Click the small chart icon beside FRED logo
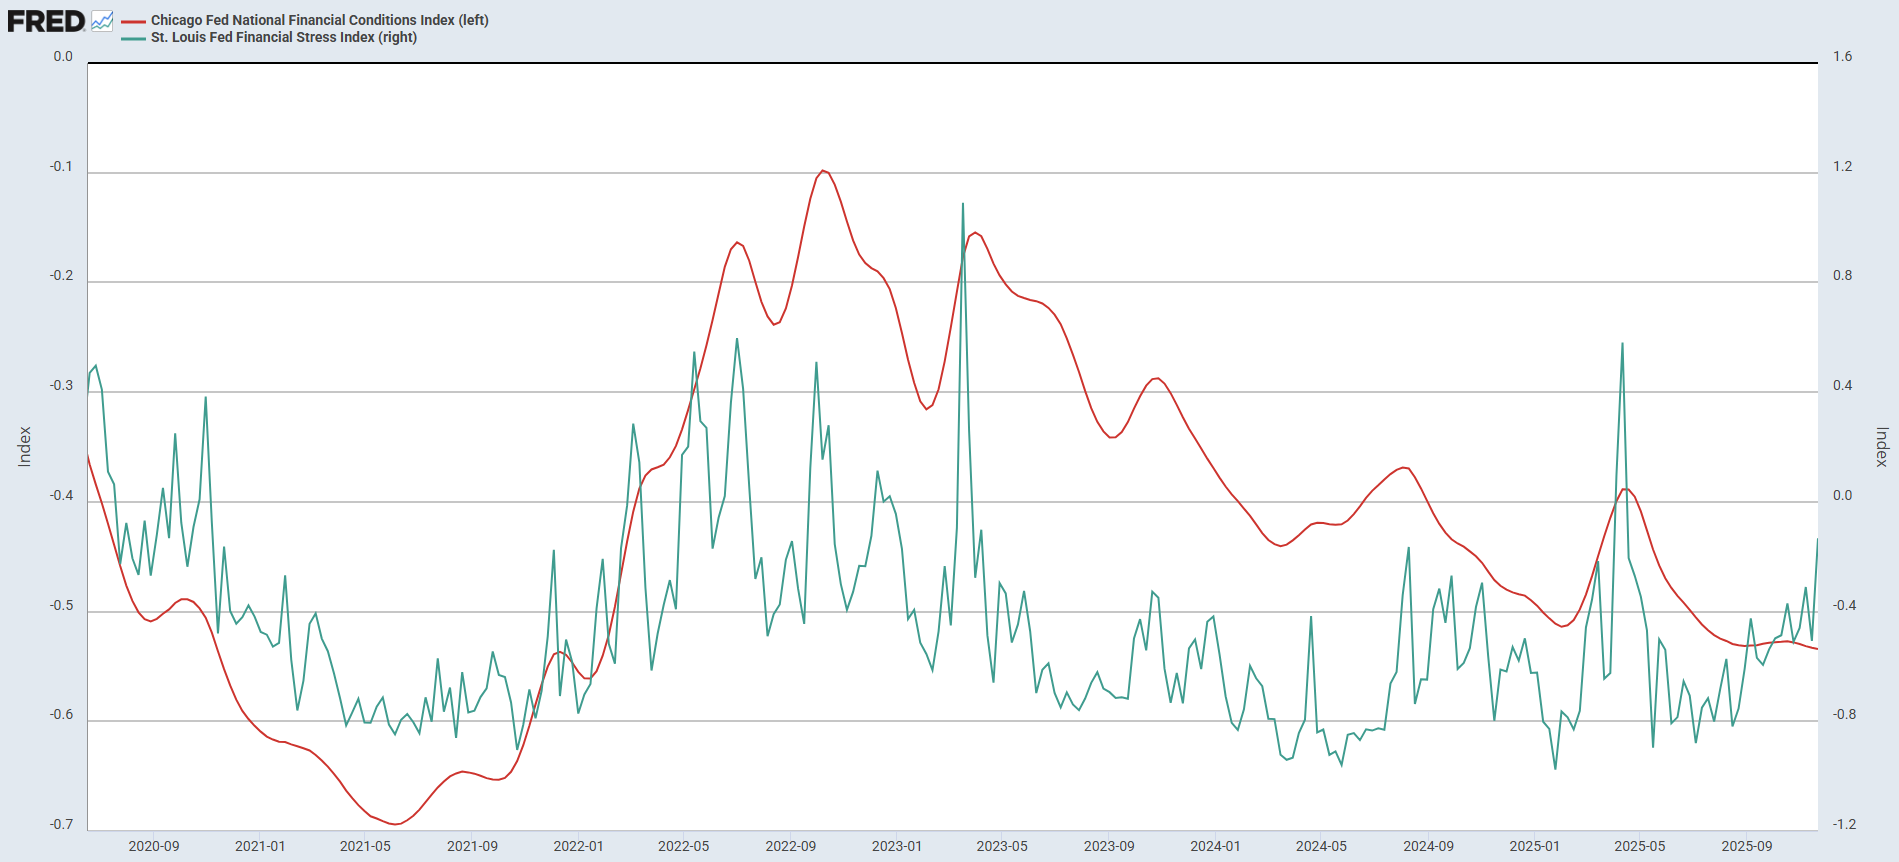 pyautogui.click(x=102, y=21)
